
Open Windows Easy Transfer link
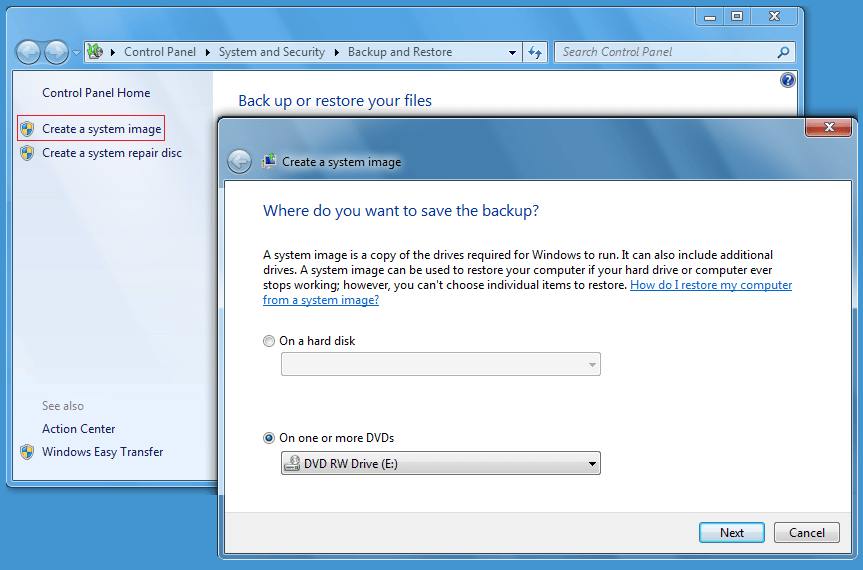pos(103,452)
